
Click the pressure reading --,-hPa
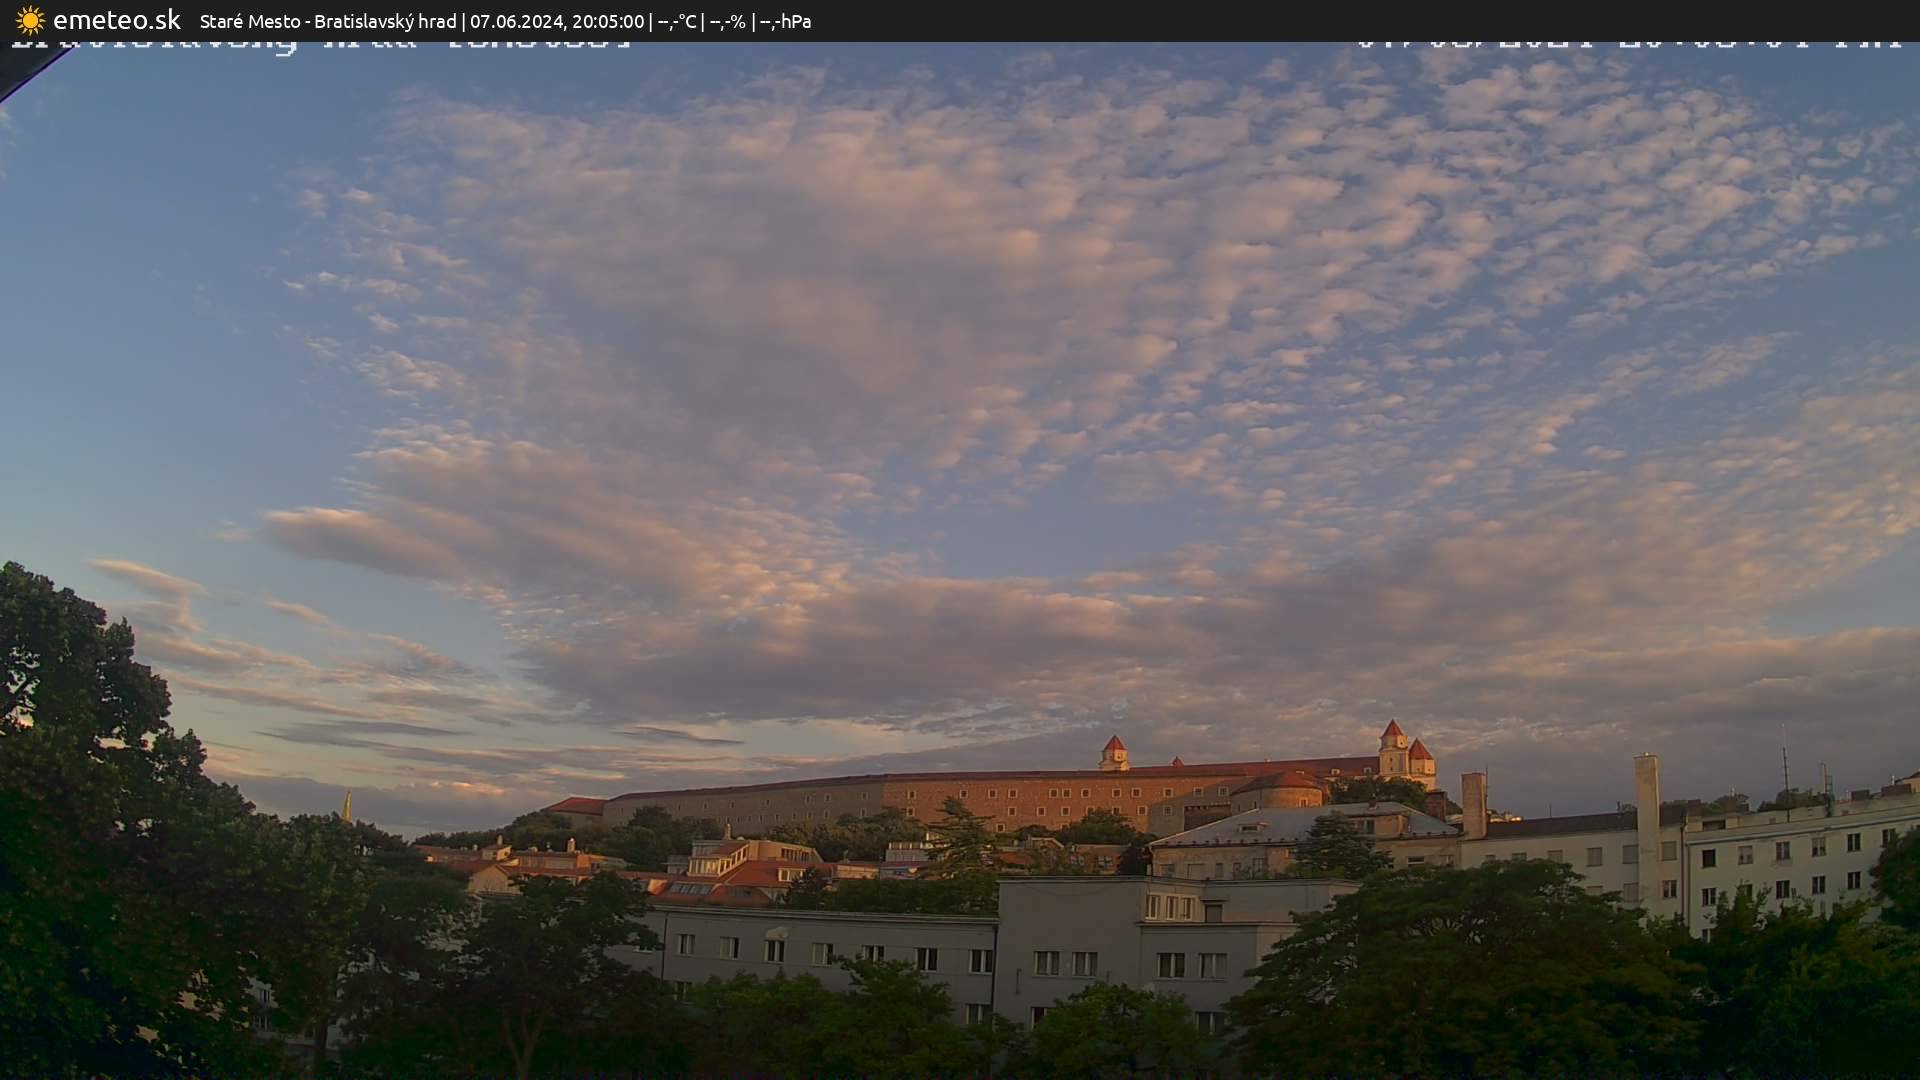tap(786, 21)
